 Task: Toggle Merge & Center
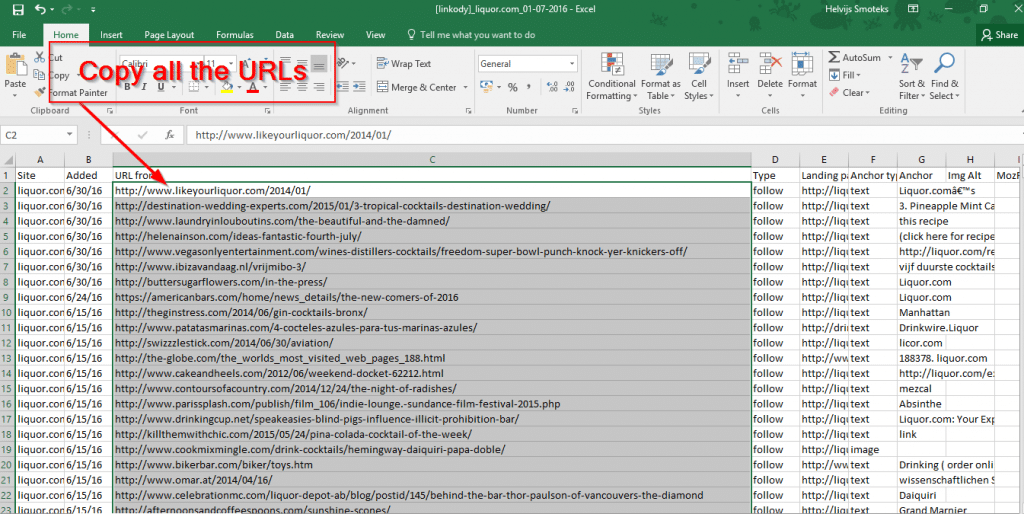[416, 87]
